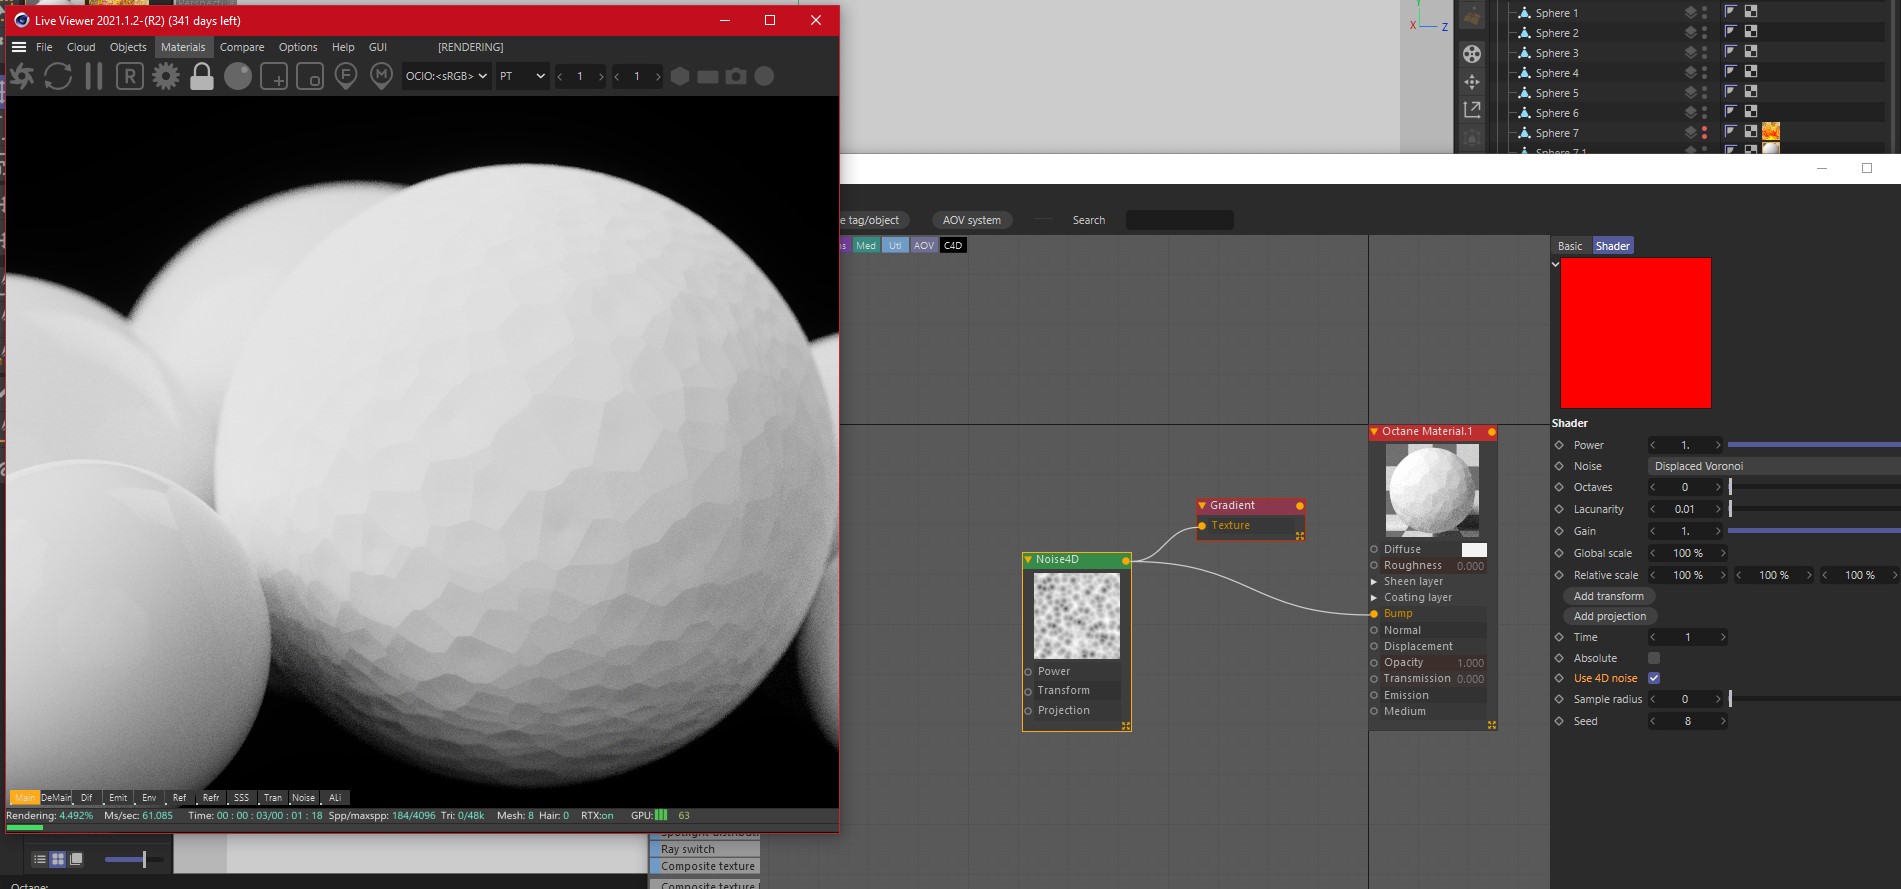This screenshot has height=889, width=1901.
Task: Click the Add transform button
Action: (1608, 596)
